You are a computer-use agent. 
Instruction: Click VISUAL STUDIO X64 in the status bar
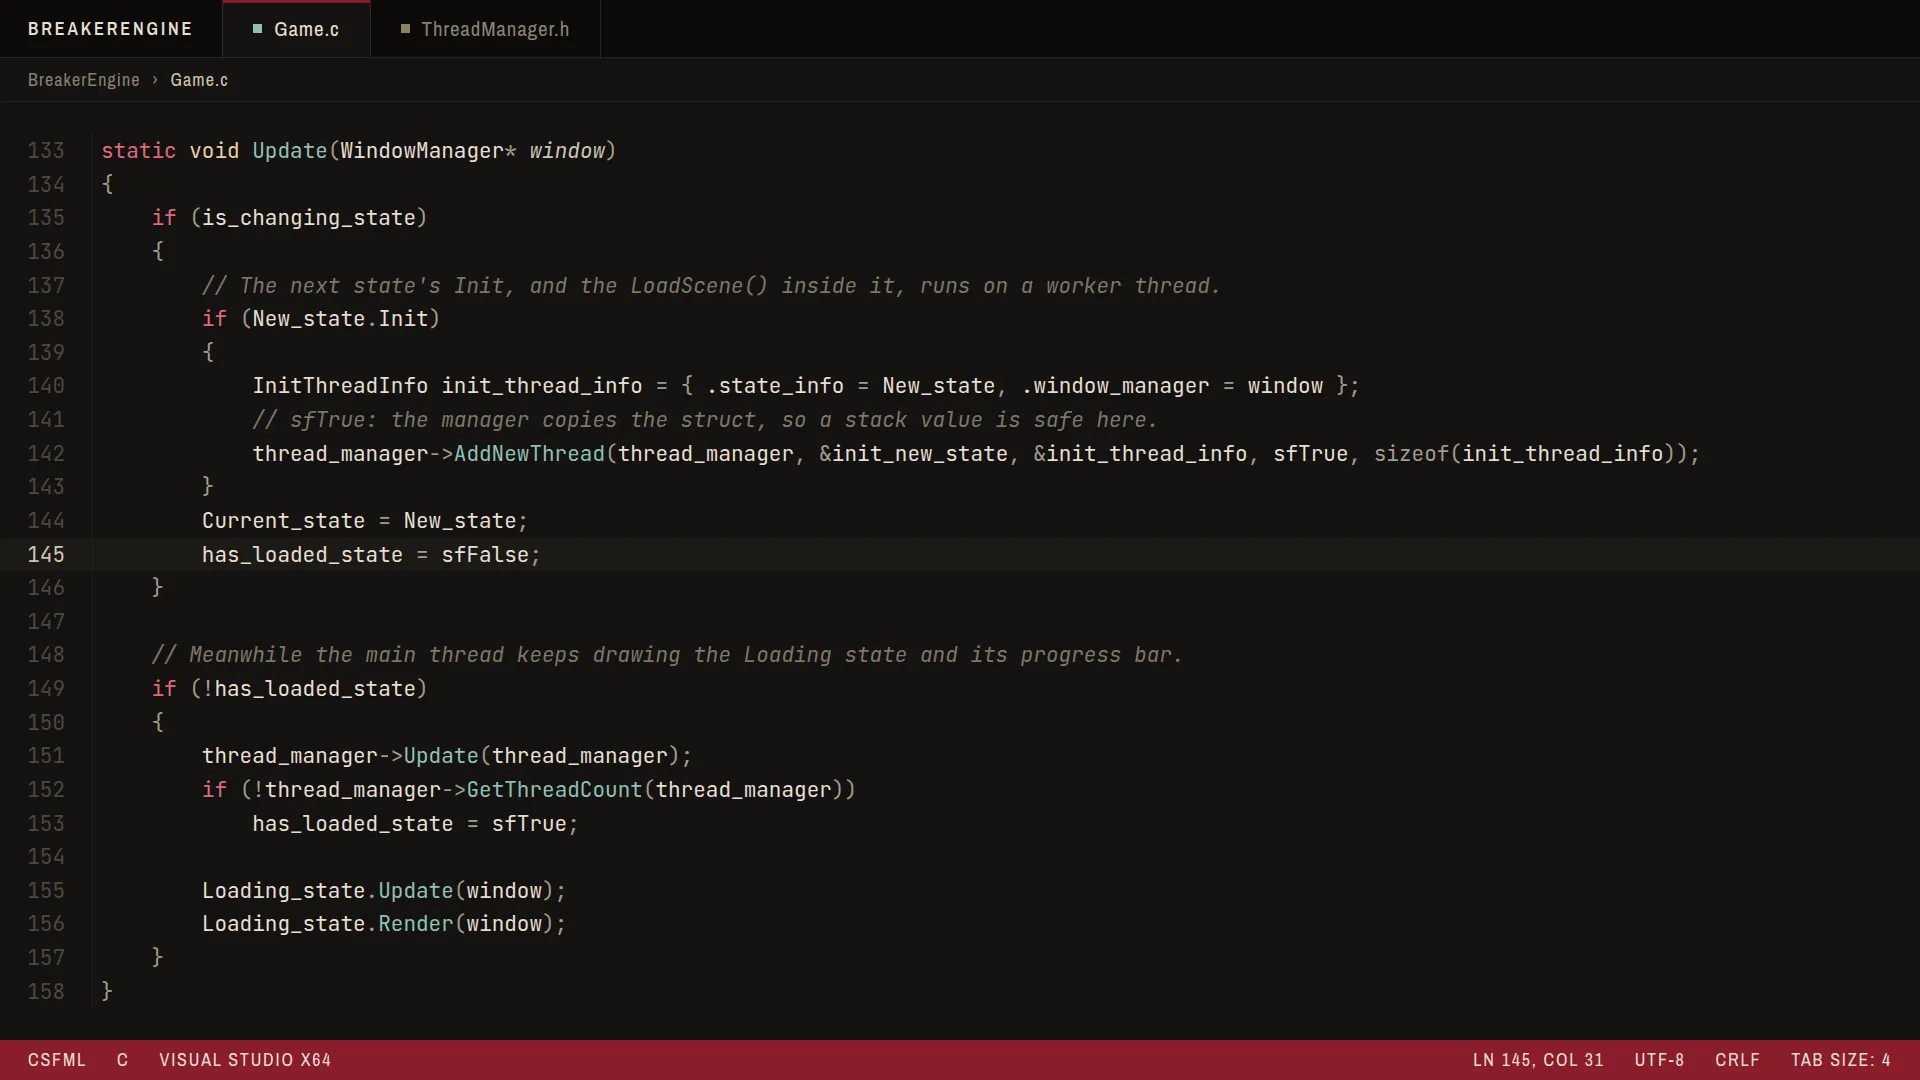pyautogui.click(x=245, y=1060)
